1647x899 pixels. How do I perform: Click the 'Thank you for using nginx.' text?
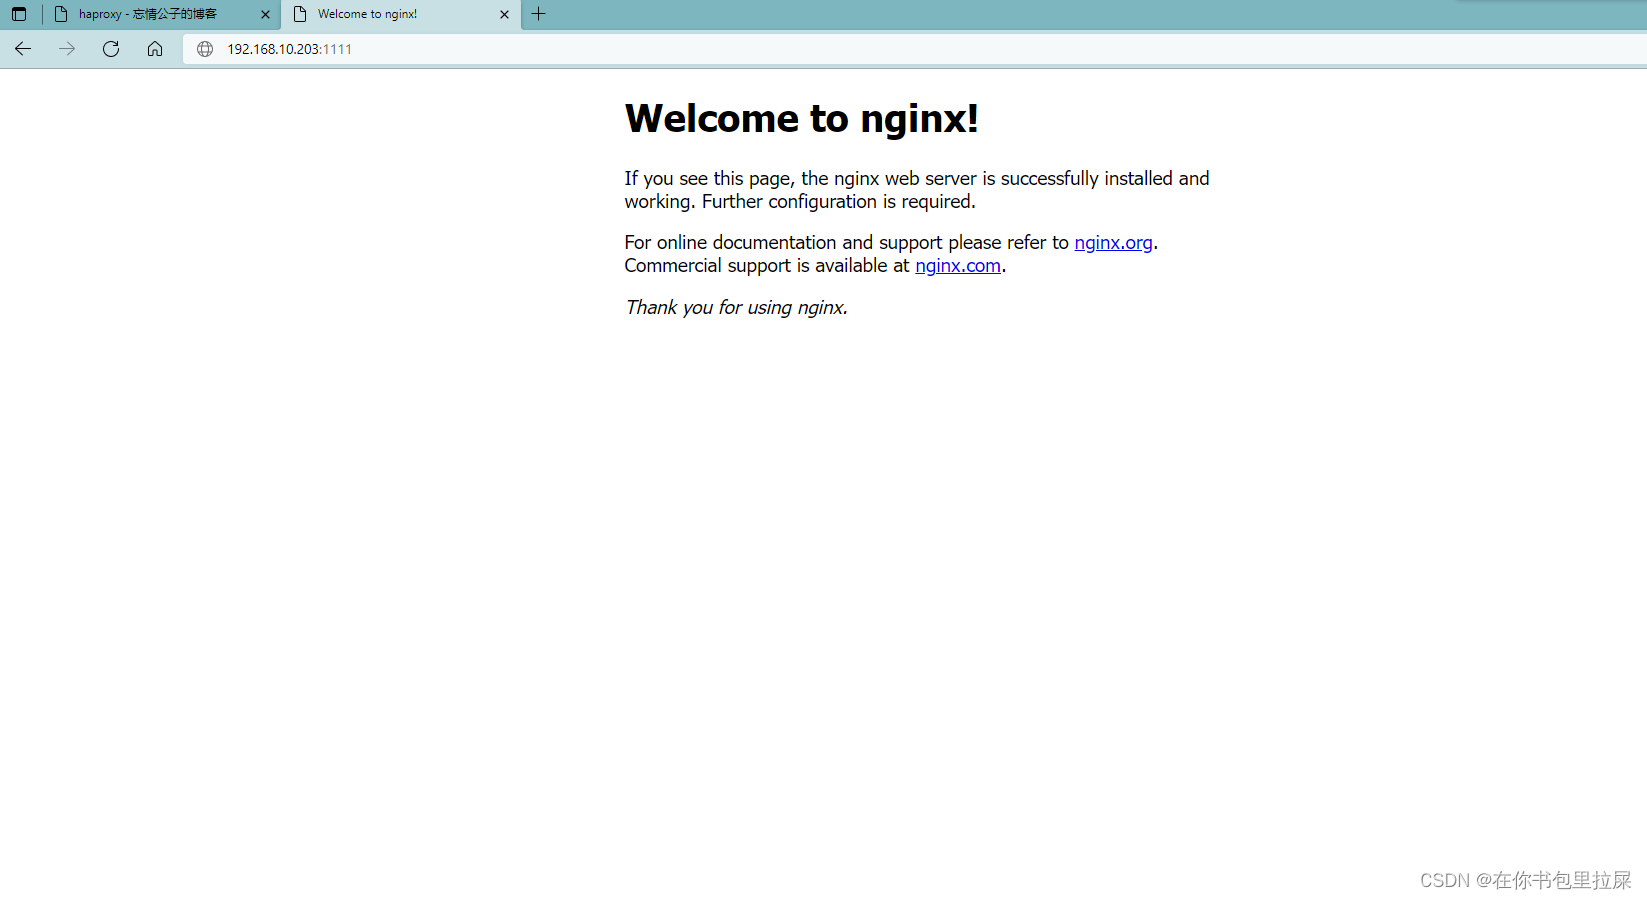click(736, 307)
